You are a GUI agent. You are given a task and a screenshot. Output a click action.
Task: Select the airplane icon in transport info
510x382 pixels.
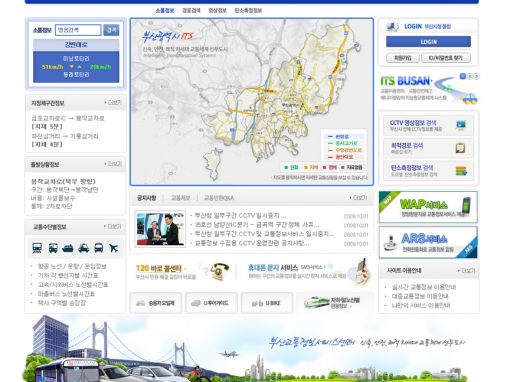[x=114, y=248]
